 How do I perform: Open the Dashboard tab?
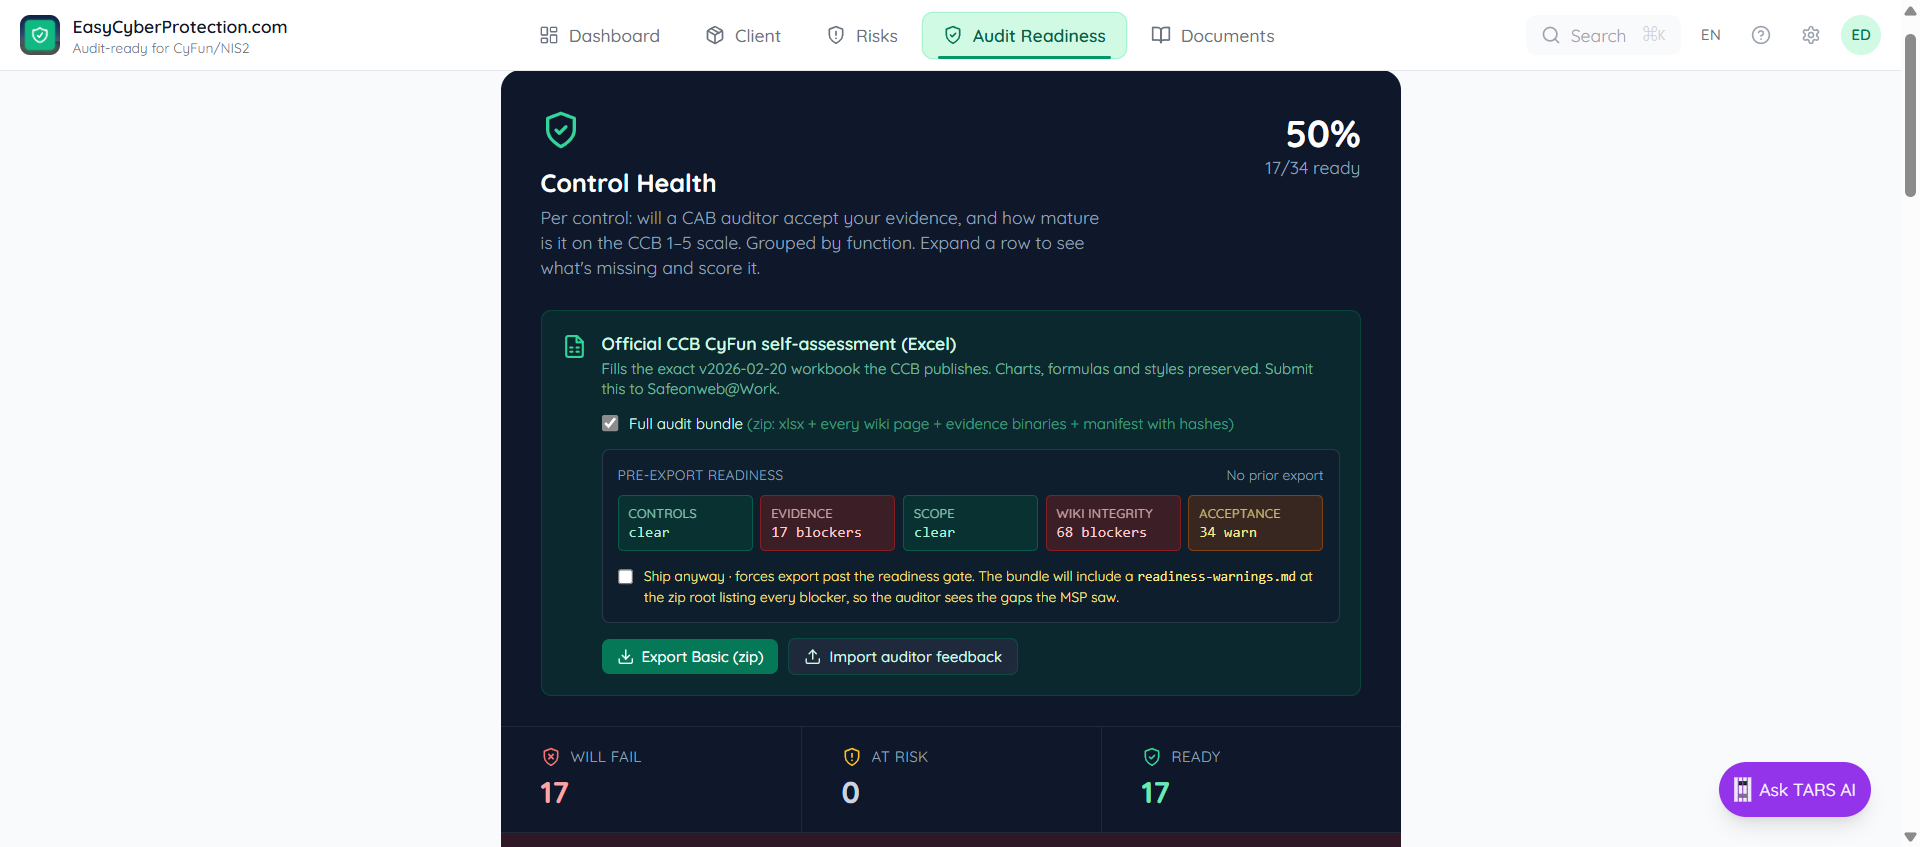pyautogui.click(x=599, y=36)
